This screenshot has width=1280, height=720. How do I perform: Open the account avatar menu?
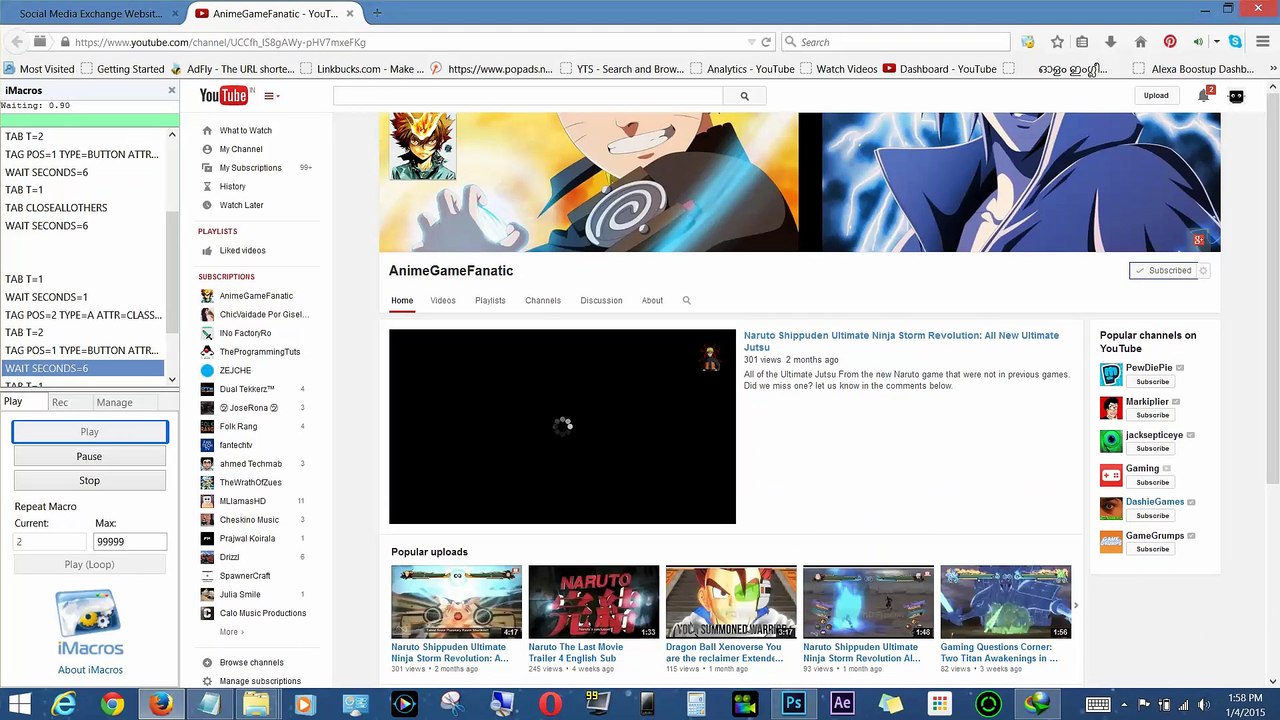1236,96
